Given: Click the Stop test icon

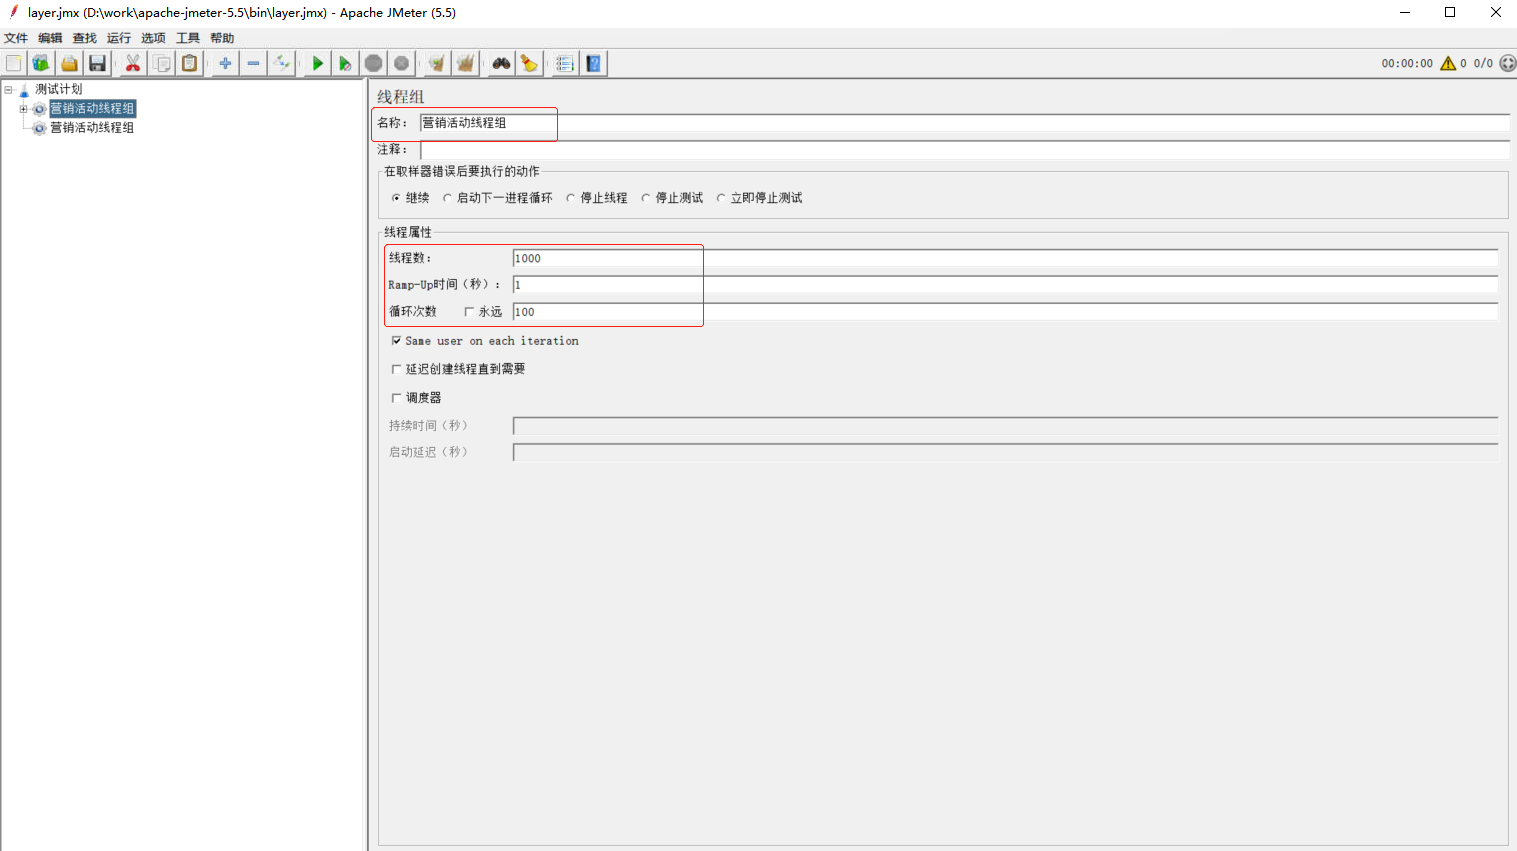Looking at the screenshot, I should click(373, 63).
